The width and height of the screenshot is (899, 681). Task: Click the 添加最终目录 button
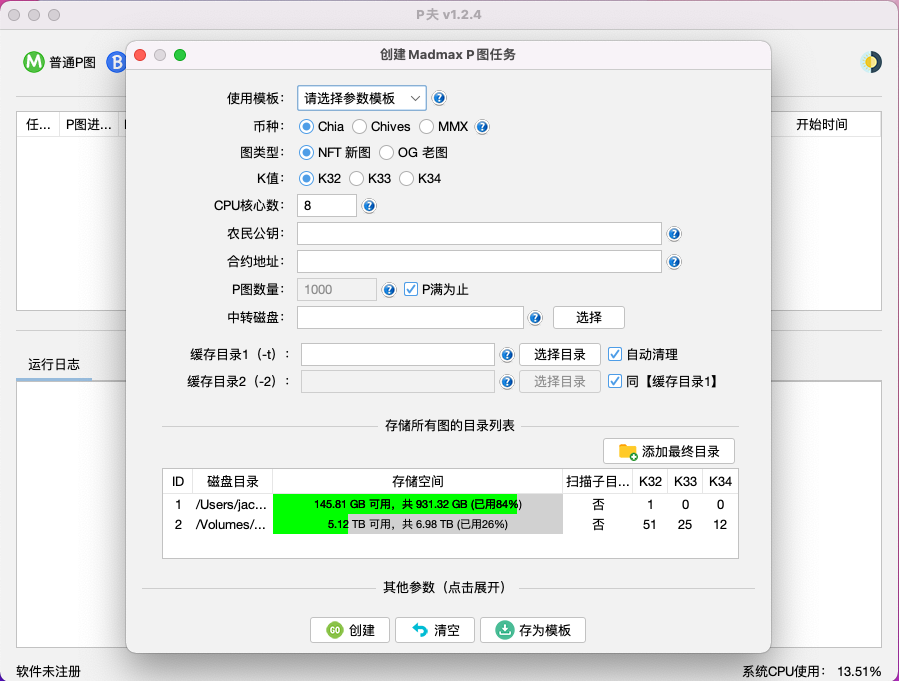pos(669,451)
